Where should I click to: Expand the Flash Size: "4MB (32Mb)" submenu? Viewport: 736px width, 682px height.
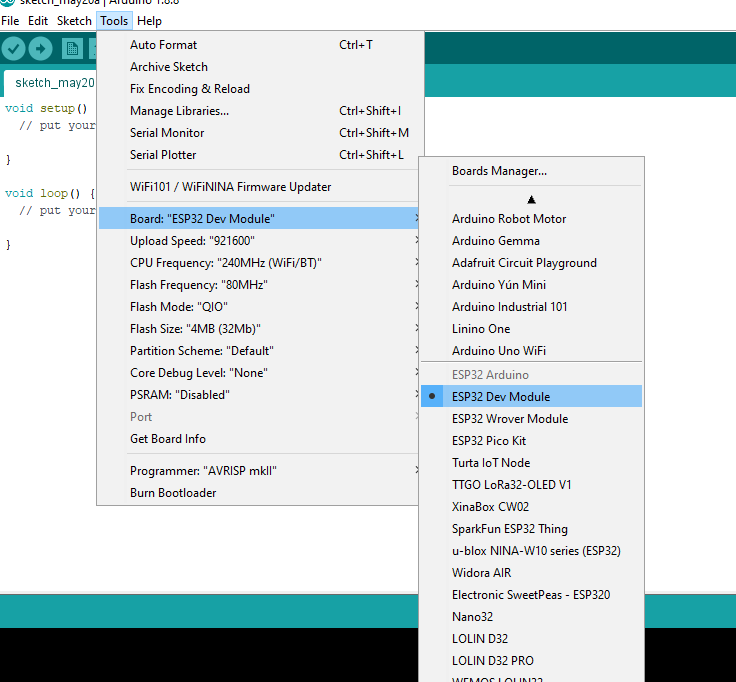tap(258, 329)
